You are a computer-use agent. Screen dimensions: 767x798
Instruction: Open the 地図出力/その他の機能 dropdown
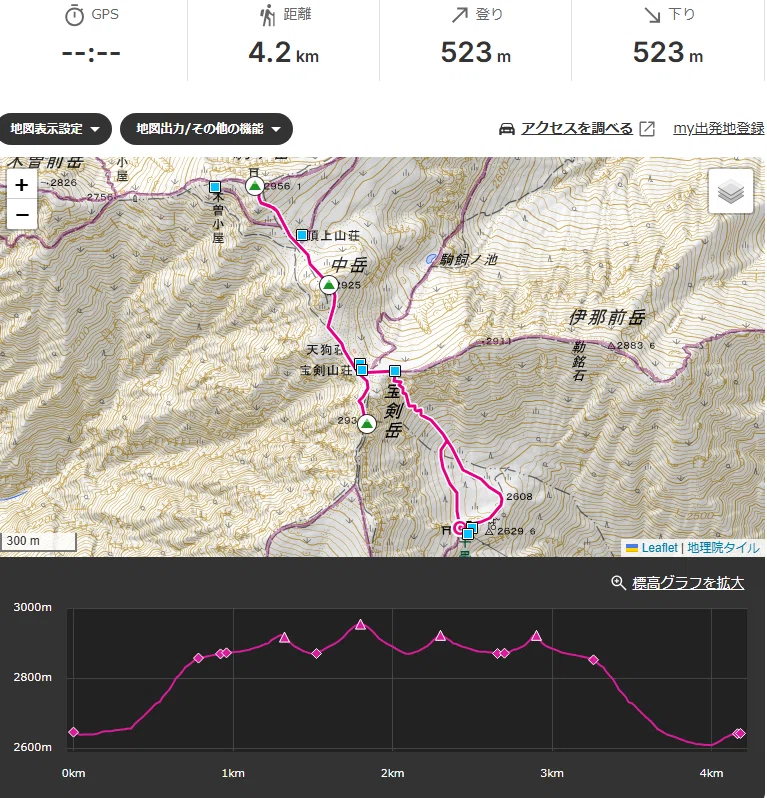[x=206, y=129]
